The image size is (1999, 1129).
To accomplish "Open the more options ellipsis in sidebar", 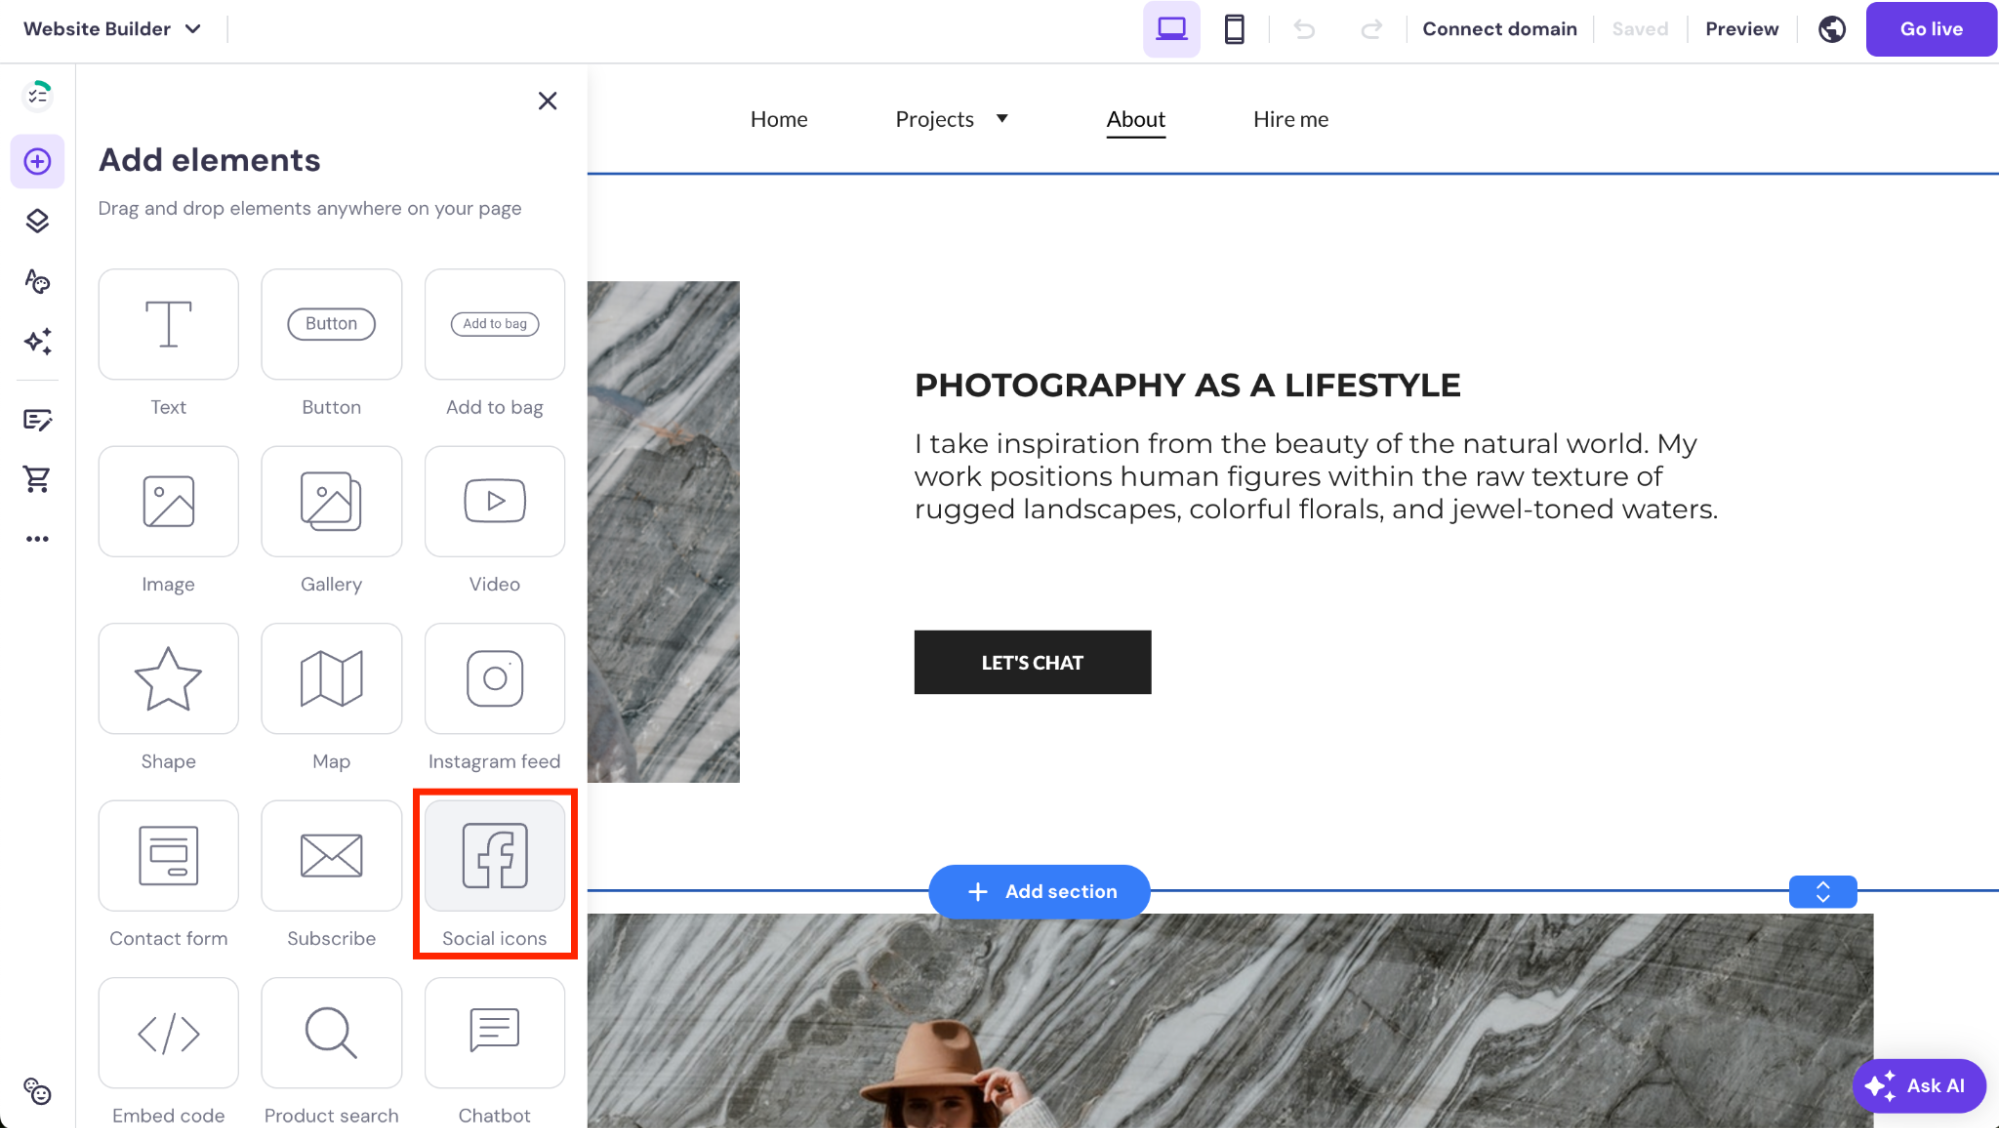I will (37, 538).
